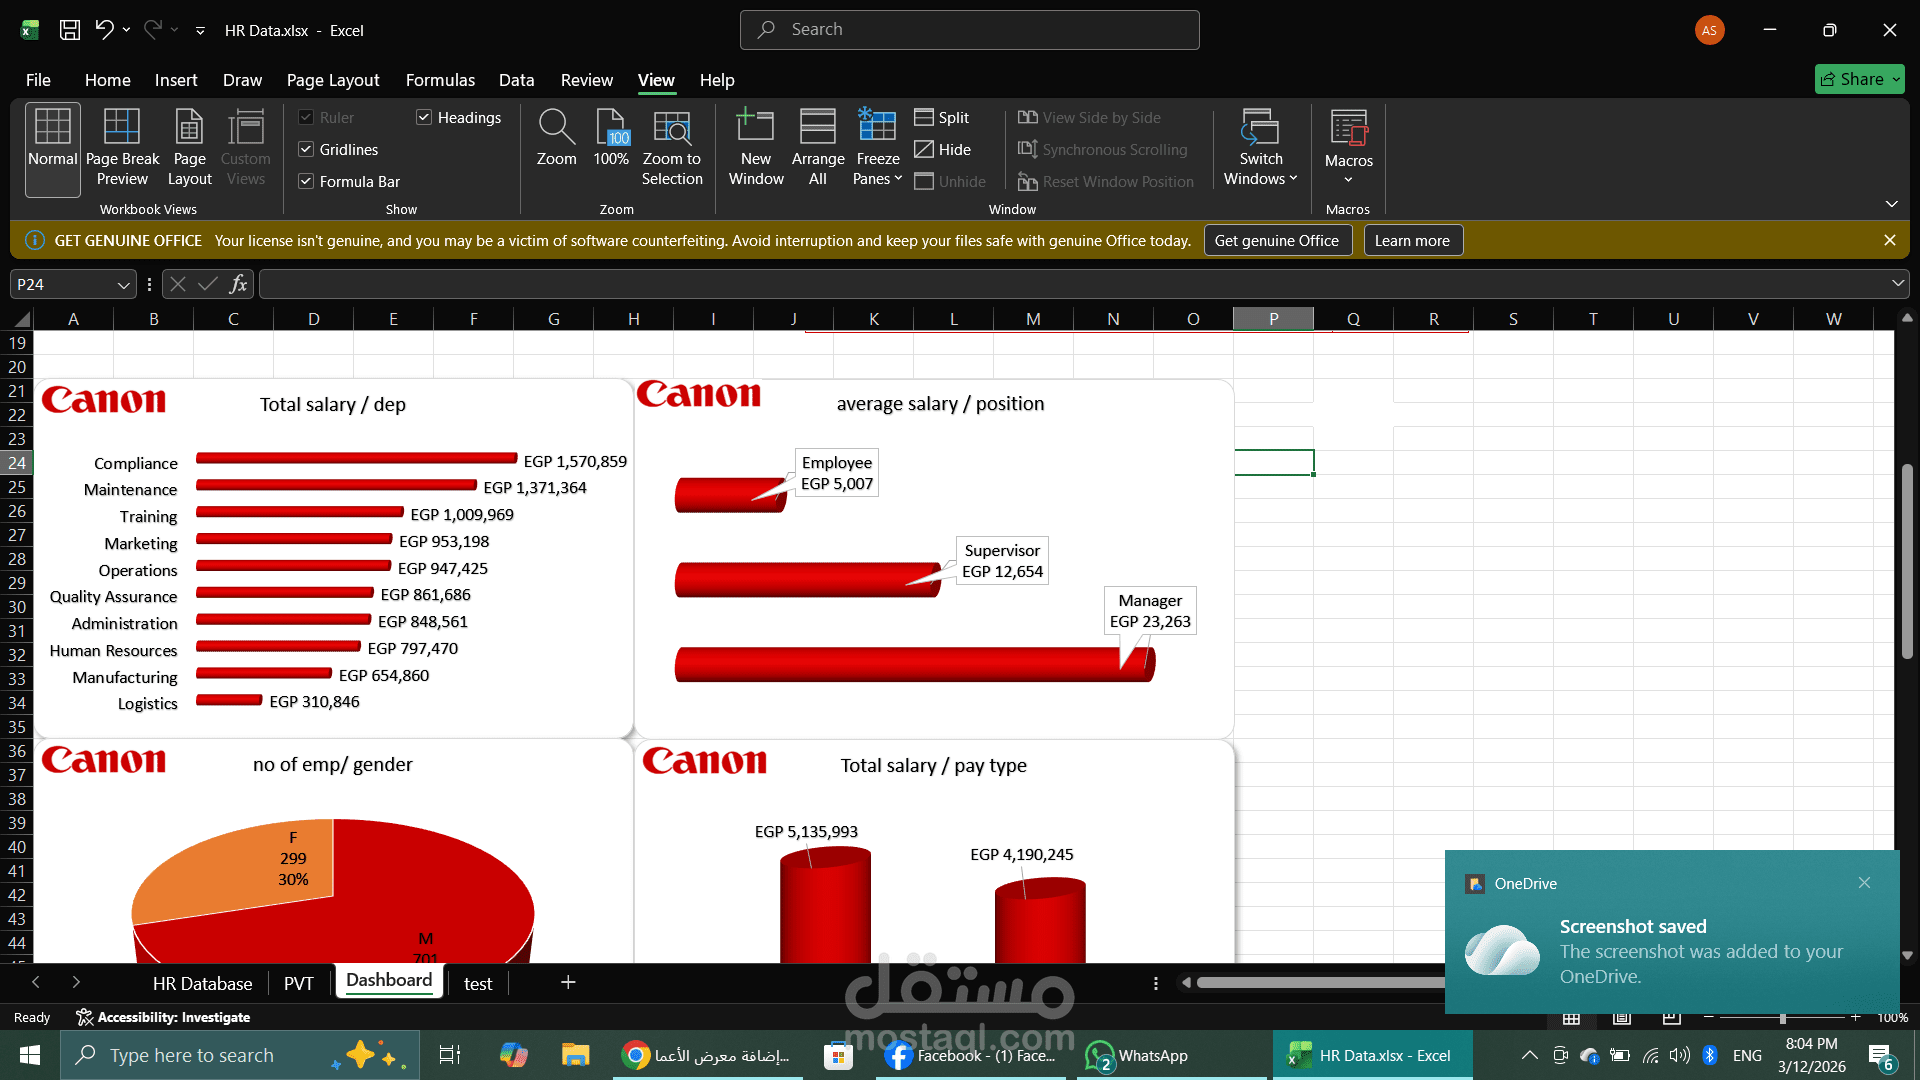Select the Total salary / dep chart
Screen dimensions: 1920x1080
(x=333, y=557)
